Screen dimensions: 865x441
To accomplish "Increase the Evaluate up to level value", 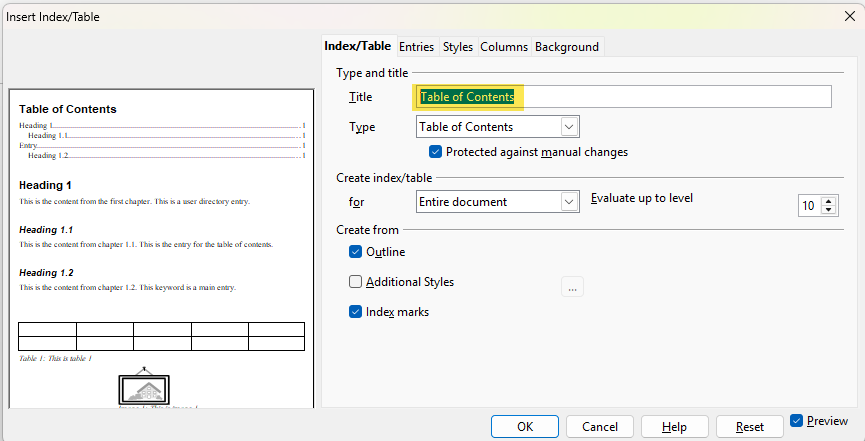I will 828,201.
